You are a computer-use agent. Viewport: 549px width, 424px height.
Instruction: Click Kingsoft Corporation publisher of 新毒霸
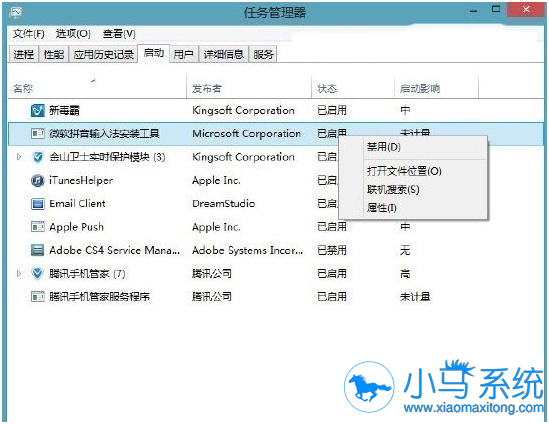[243, 111]
